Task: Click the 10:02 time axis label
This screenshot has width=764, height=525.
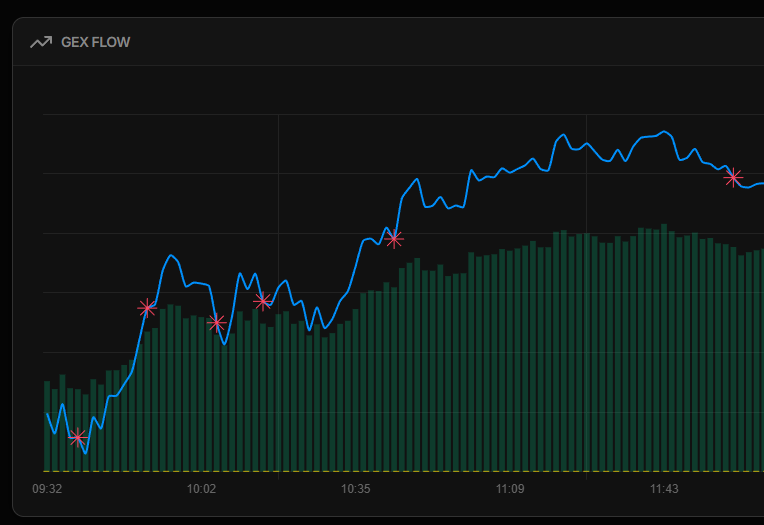Action: point(201,489)
